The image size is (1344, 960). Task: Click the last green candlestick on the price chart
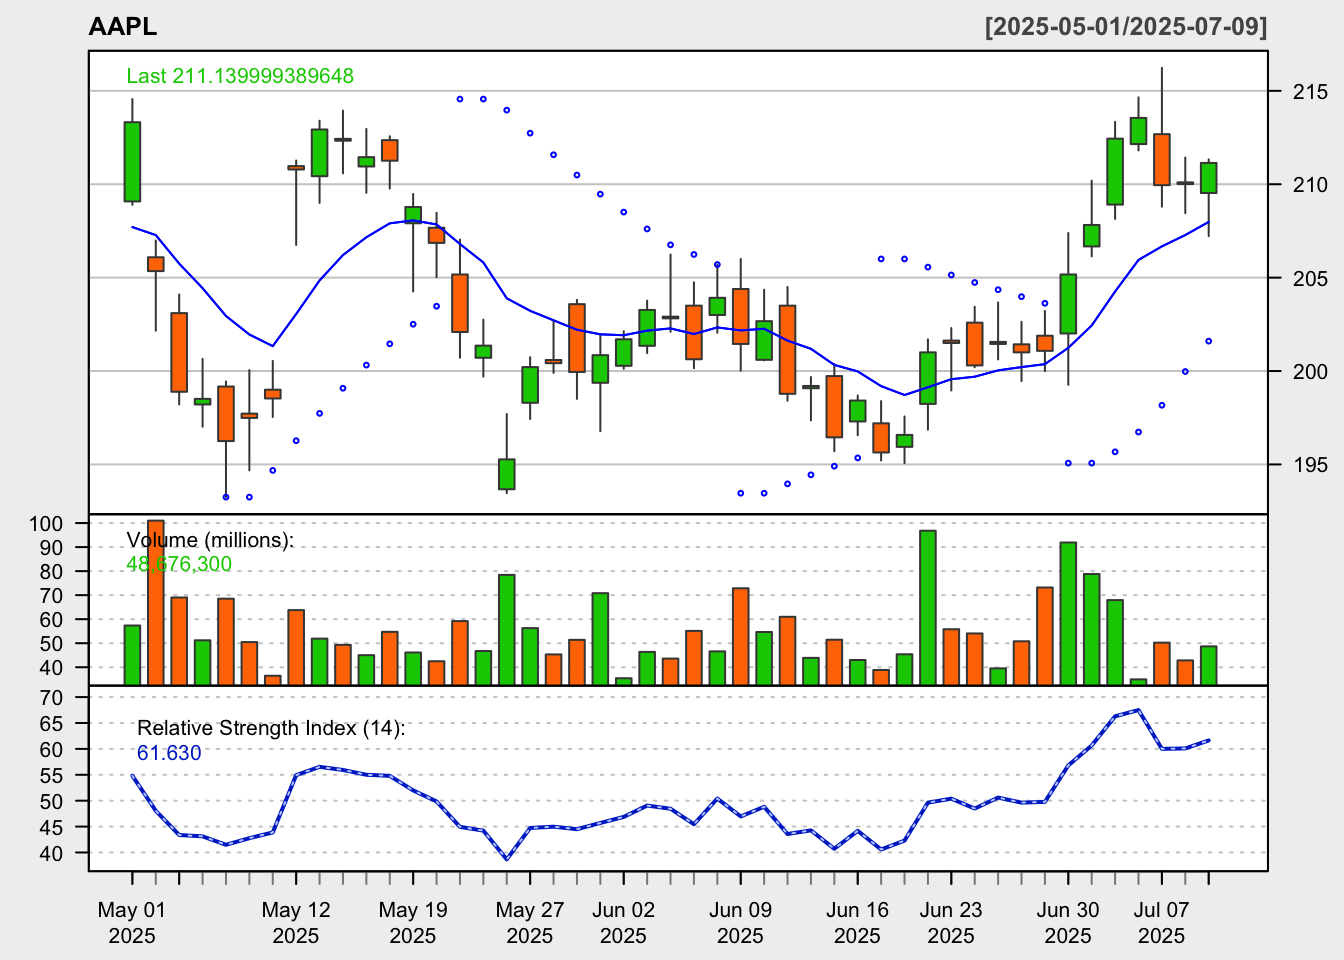[x=1209, y=178]
